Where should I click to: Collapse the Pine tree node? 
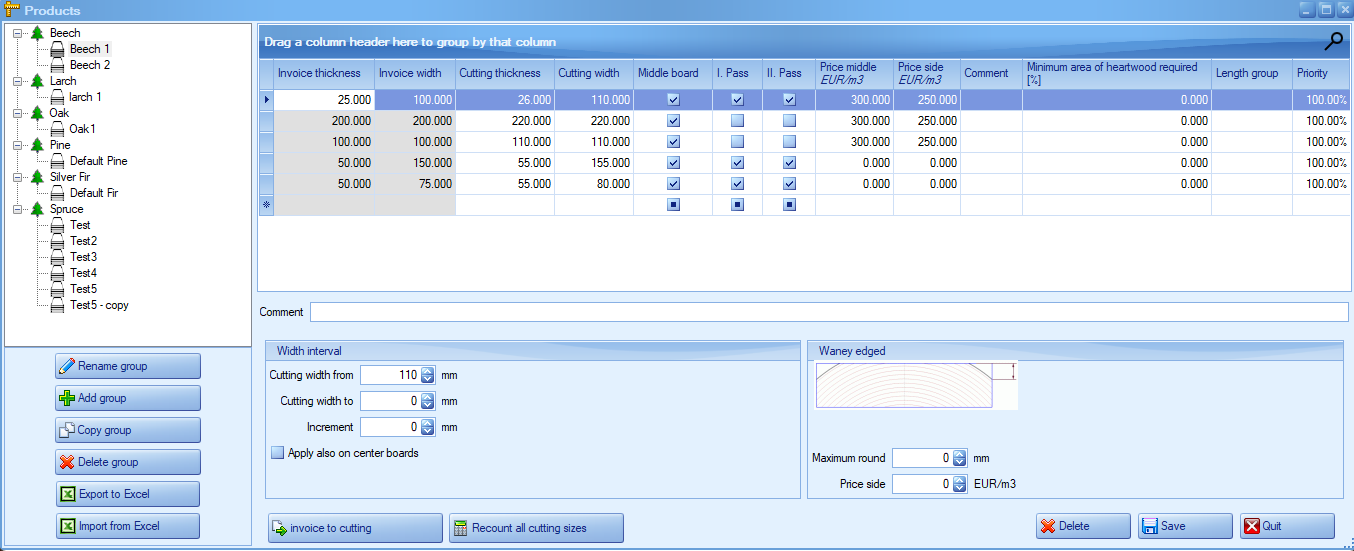[18, 145]
